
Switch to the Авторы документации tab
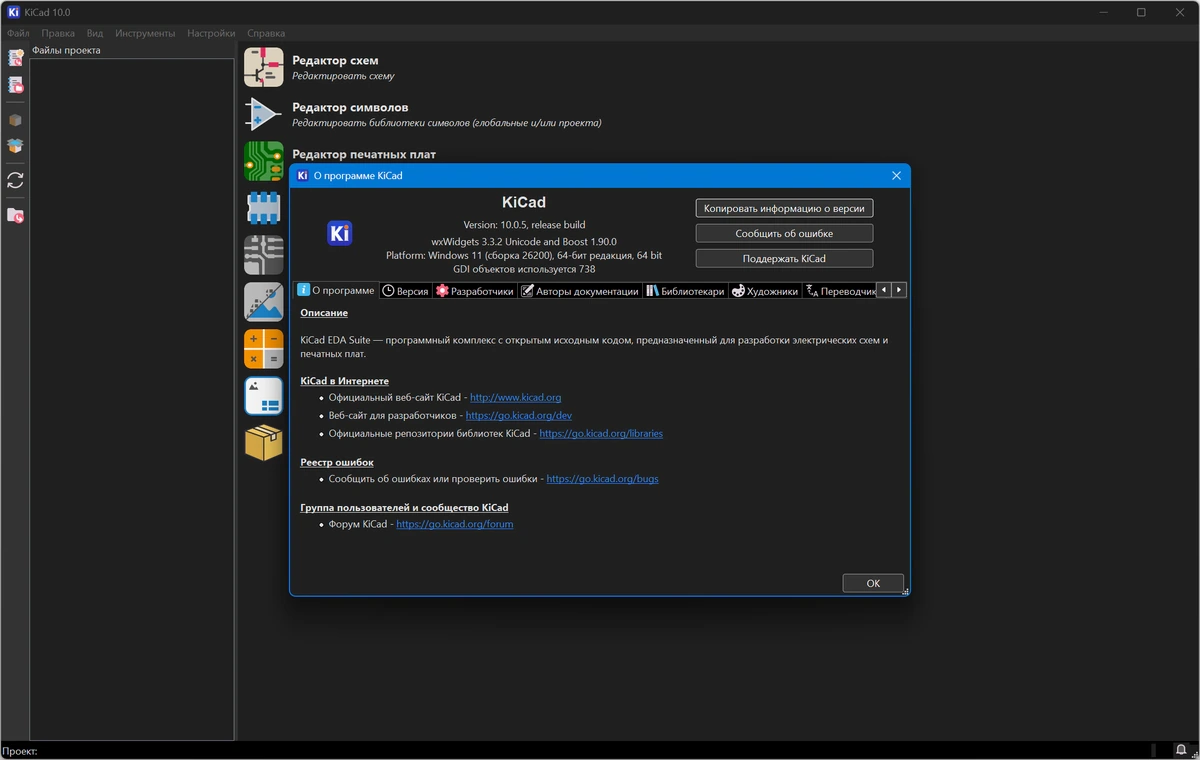pos(580,291)
